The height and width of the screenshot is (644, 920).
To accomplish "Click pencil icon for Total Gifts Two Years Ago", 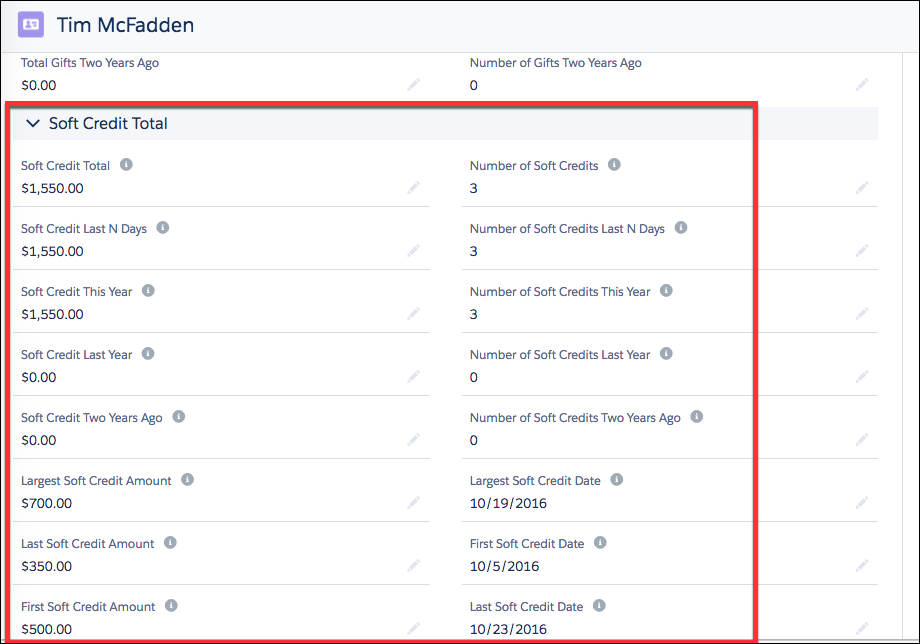I will 413,85.
